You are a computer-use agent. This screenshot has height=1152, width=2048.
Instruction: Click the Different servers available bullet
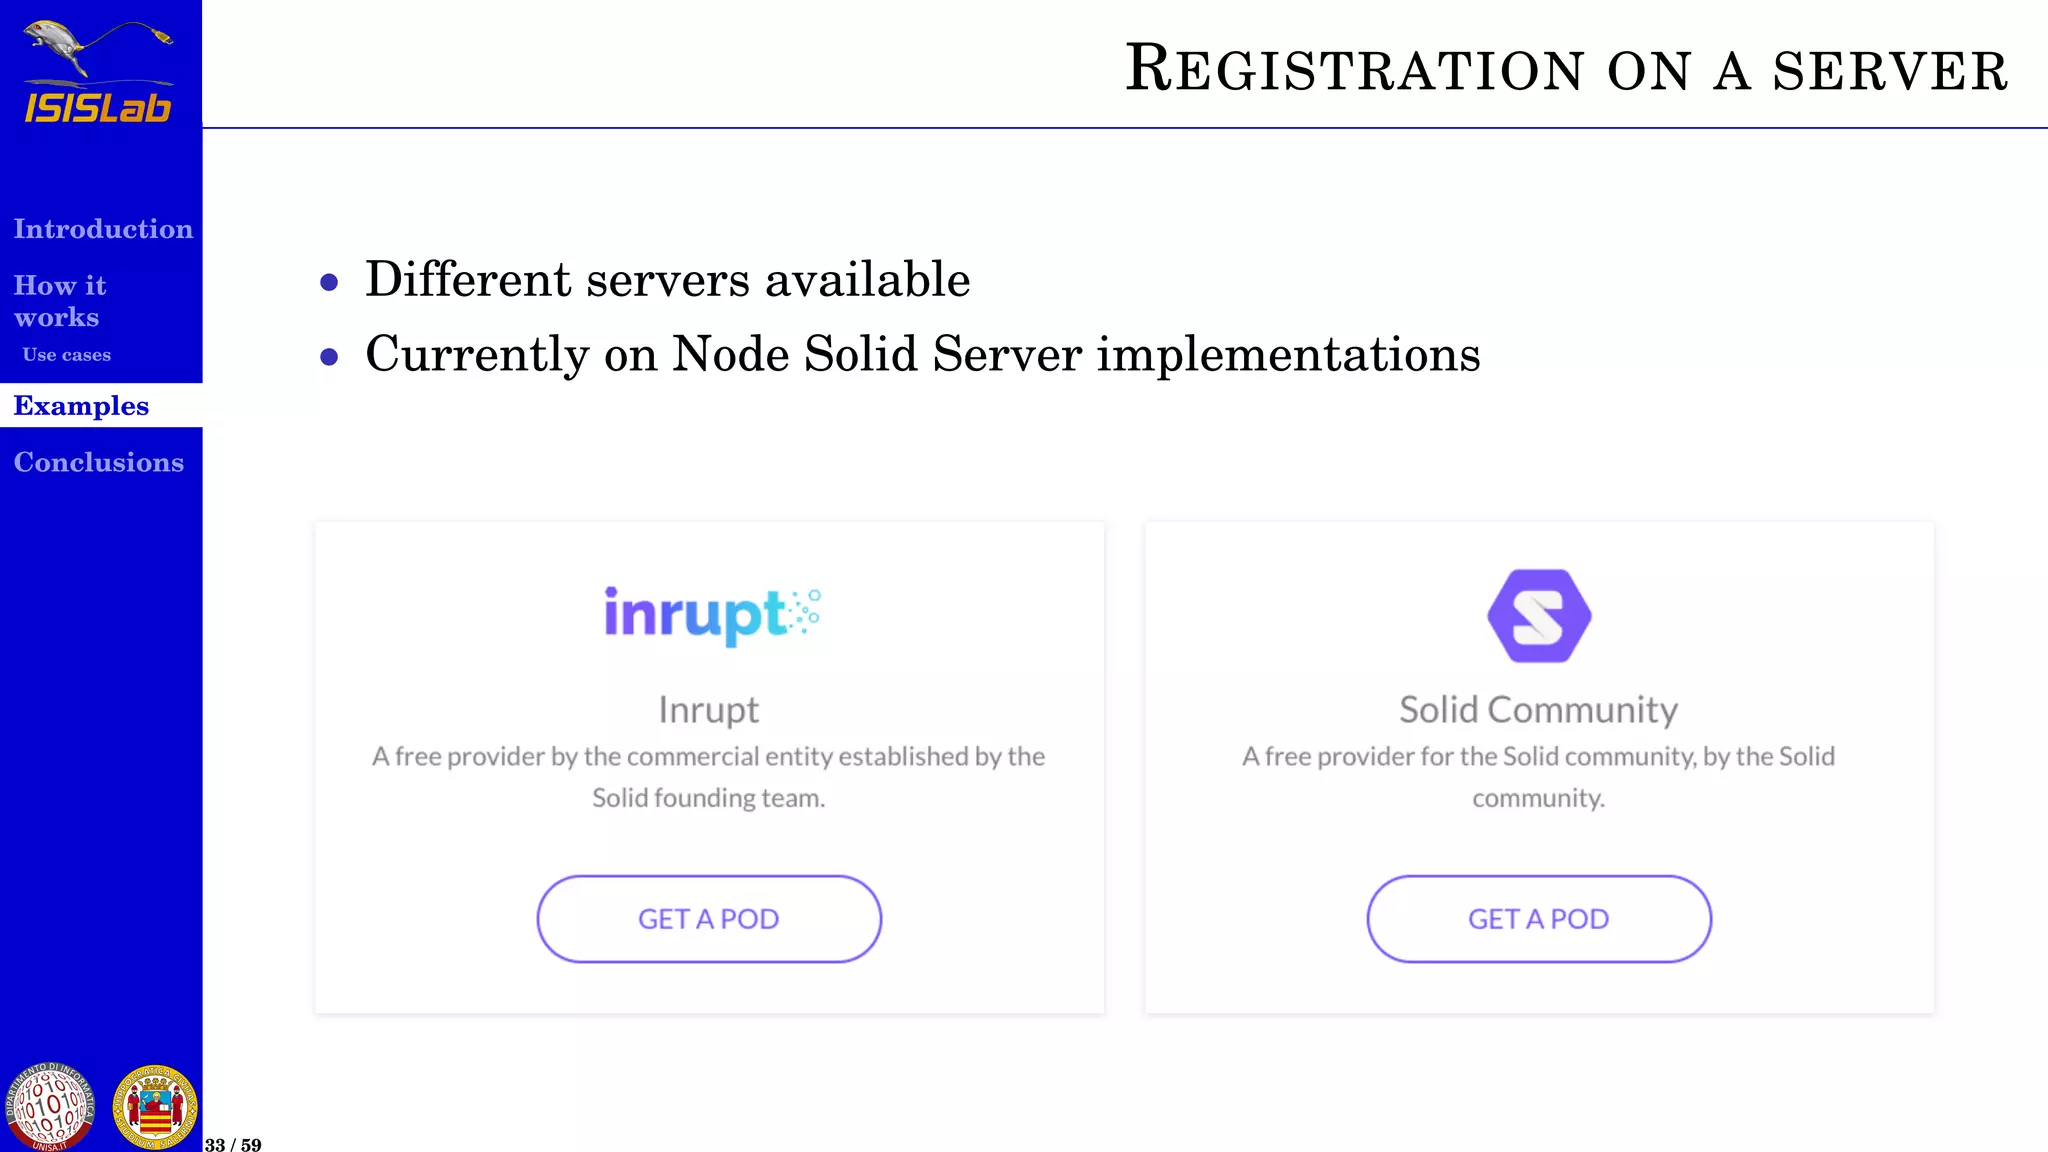coord(667,279)
